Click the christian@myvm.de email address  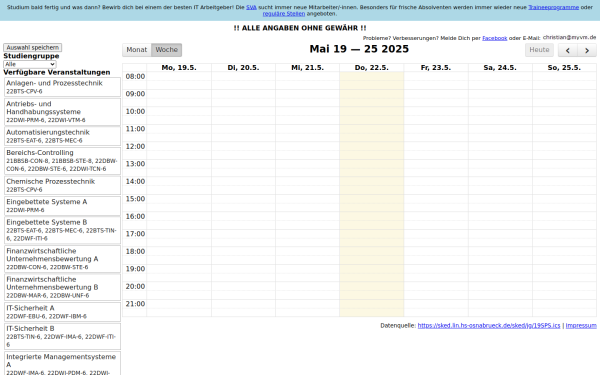(569, 38)
